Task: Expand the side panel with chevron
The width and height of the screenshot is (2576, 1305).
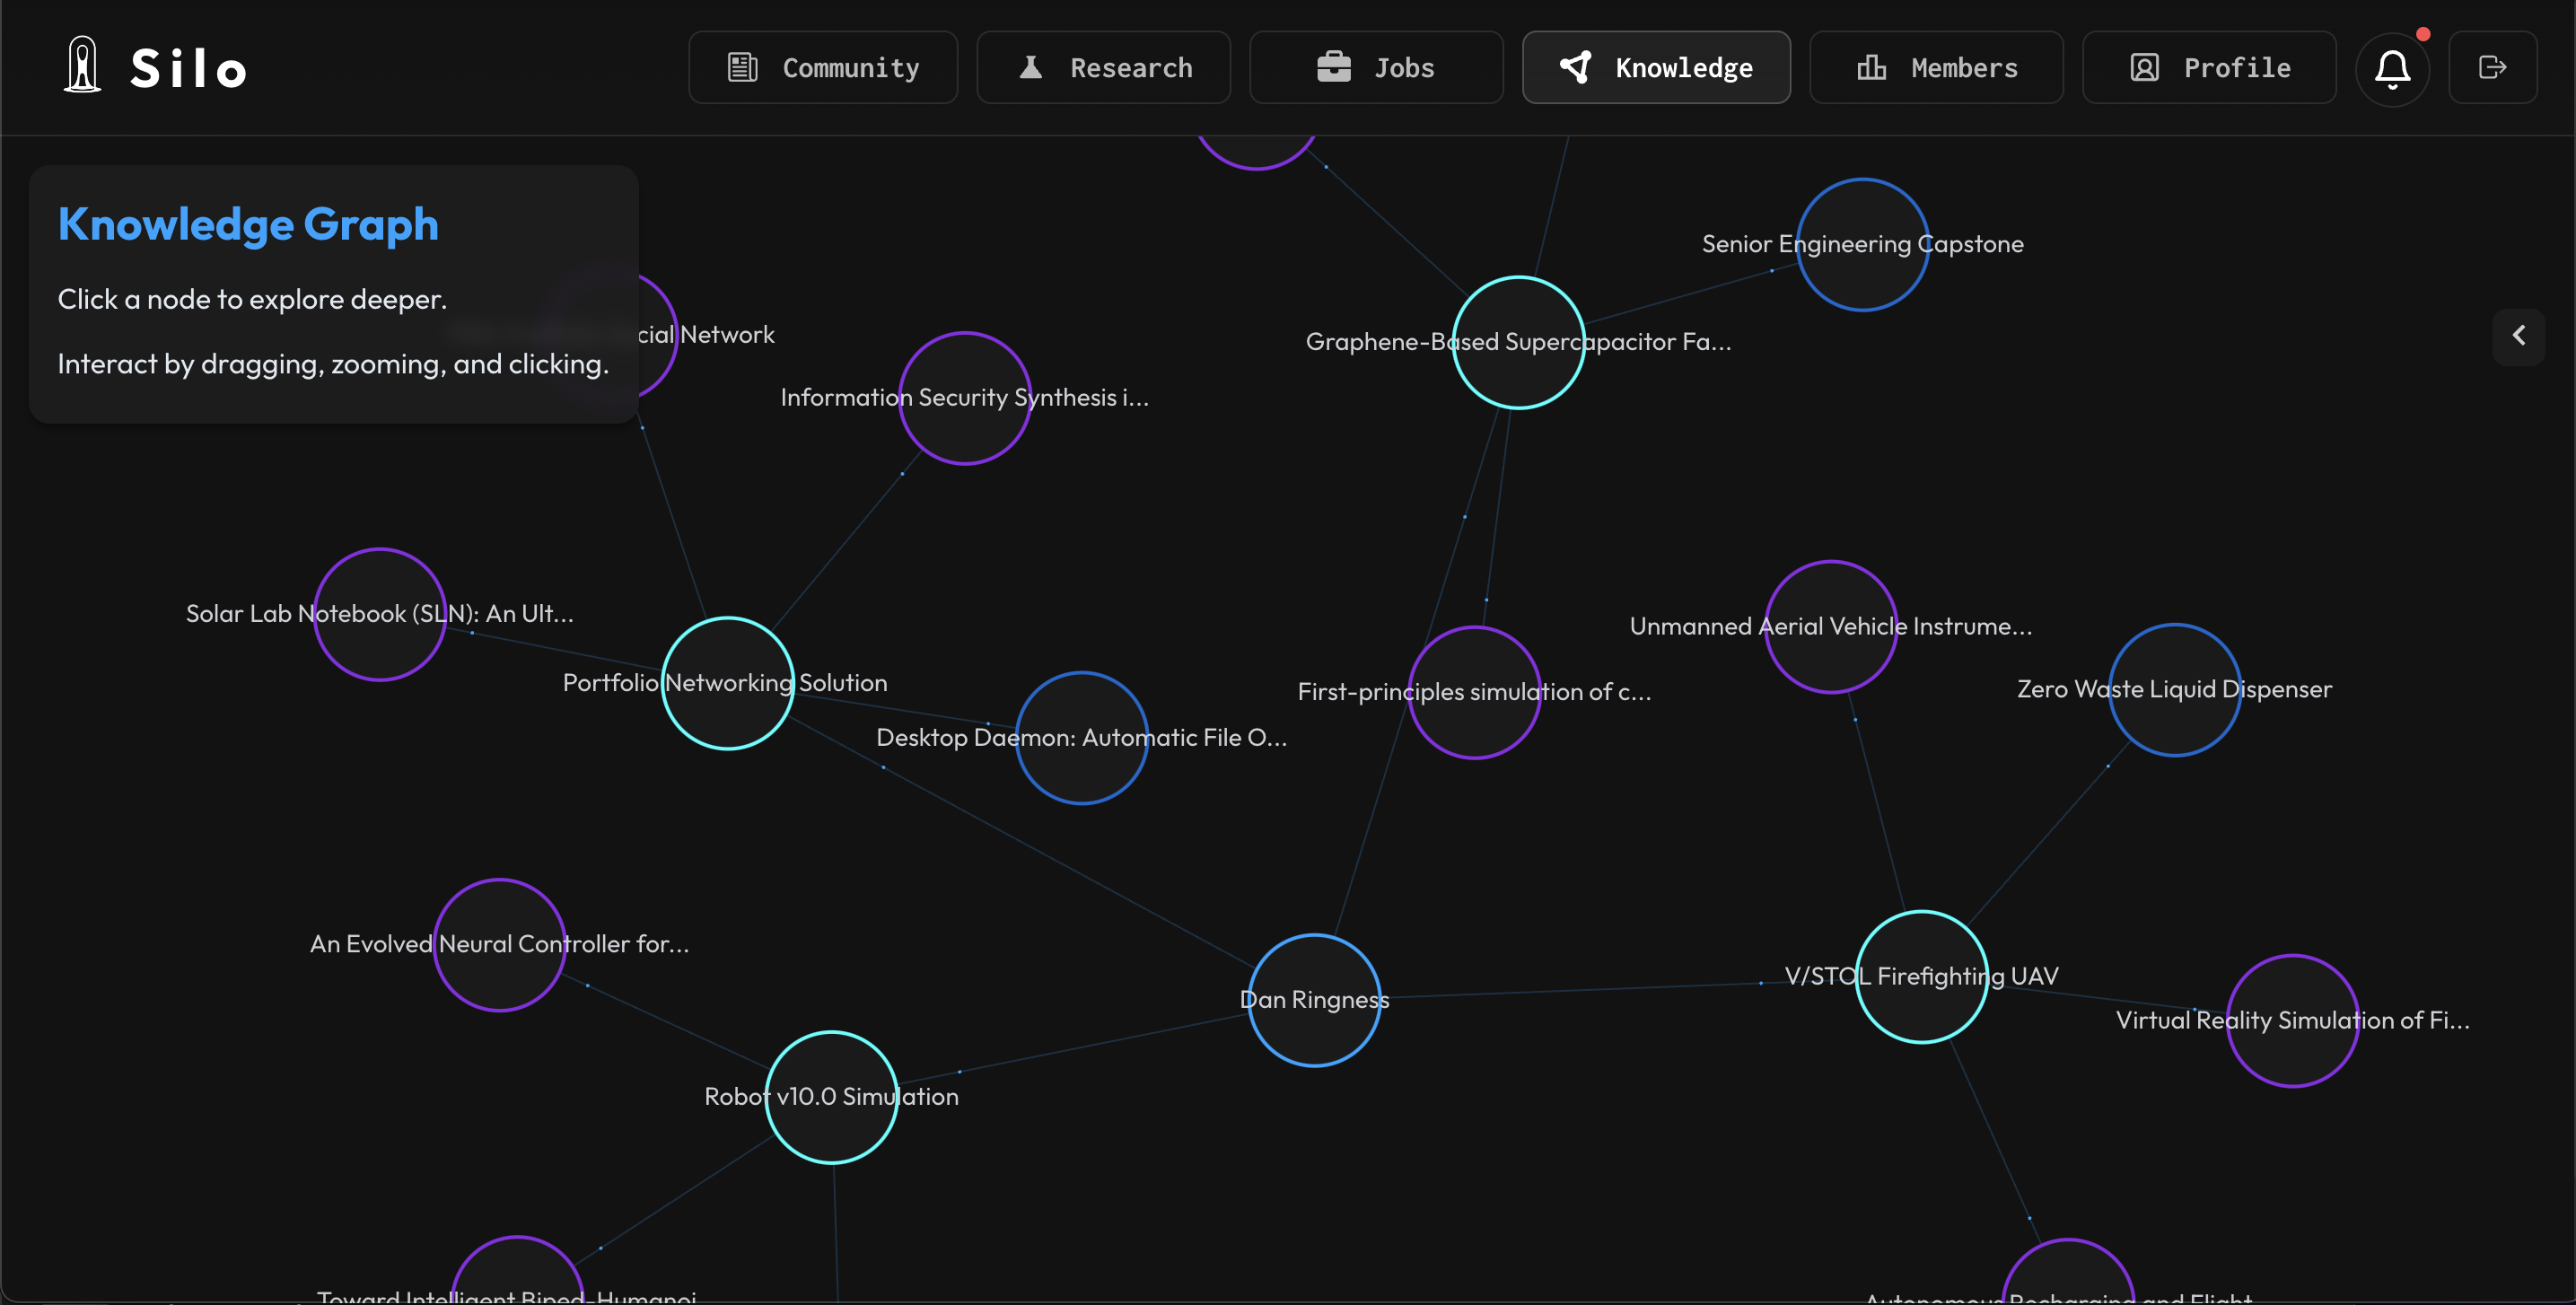Action: (x=2518, y=335)
